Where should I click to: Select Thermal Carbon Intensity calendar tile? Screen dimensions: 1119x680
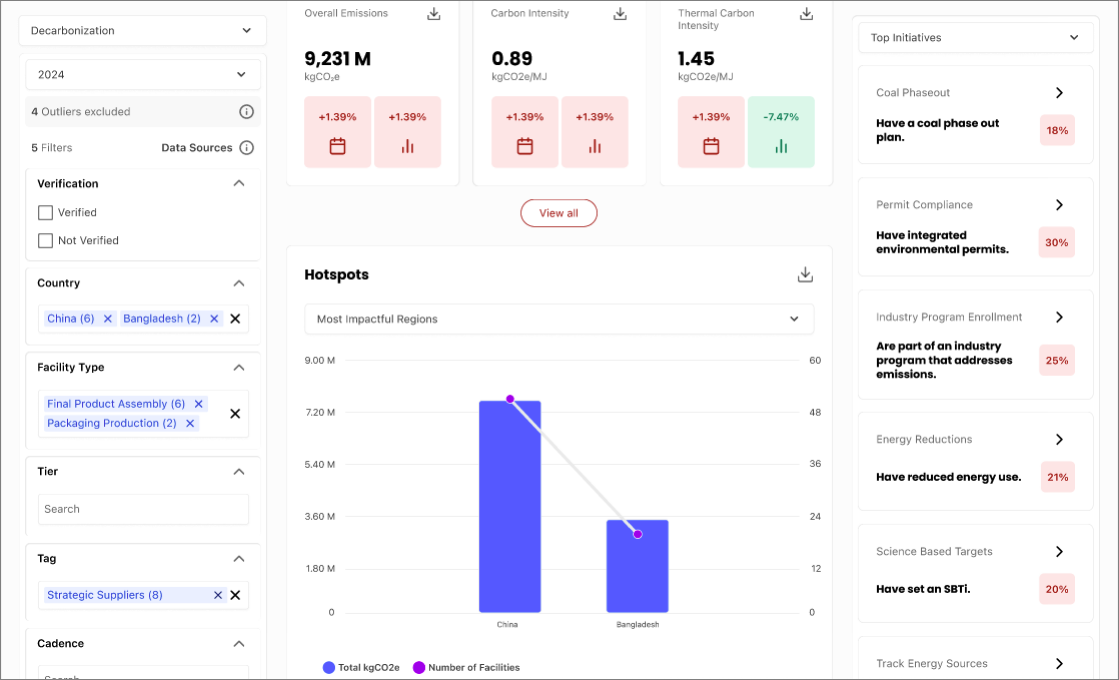pyautogui.click(x=711, y=132)
